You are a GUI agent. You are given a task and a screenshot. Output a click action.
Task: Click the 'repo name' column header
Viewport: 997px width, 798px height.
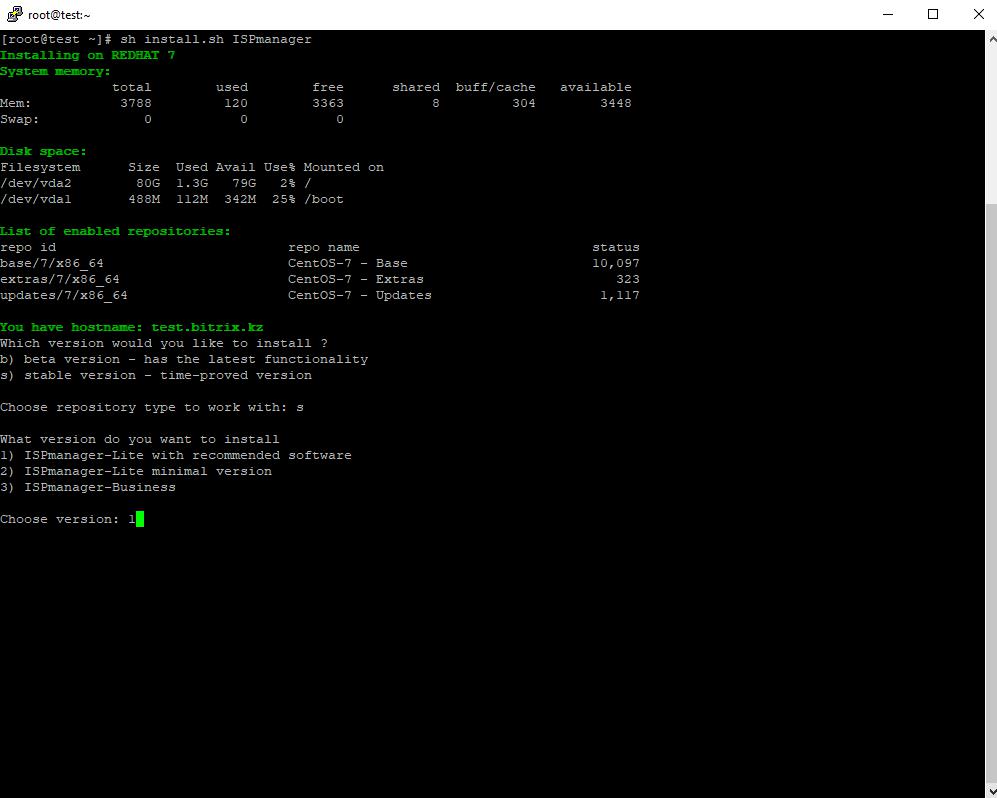pos(324,247)
